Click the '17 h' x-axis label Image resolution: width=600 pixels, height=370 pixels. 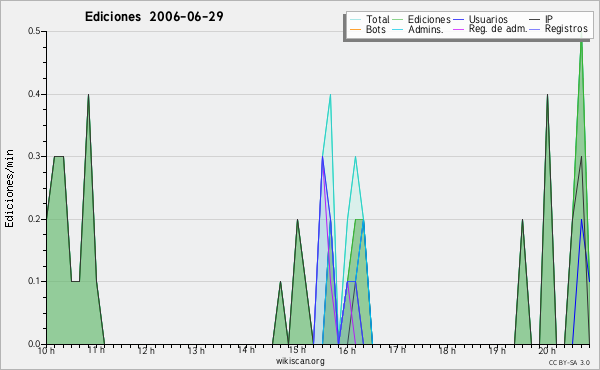[x=397, y=350]
